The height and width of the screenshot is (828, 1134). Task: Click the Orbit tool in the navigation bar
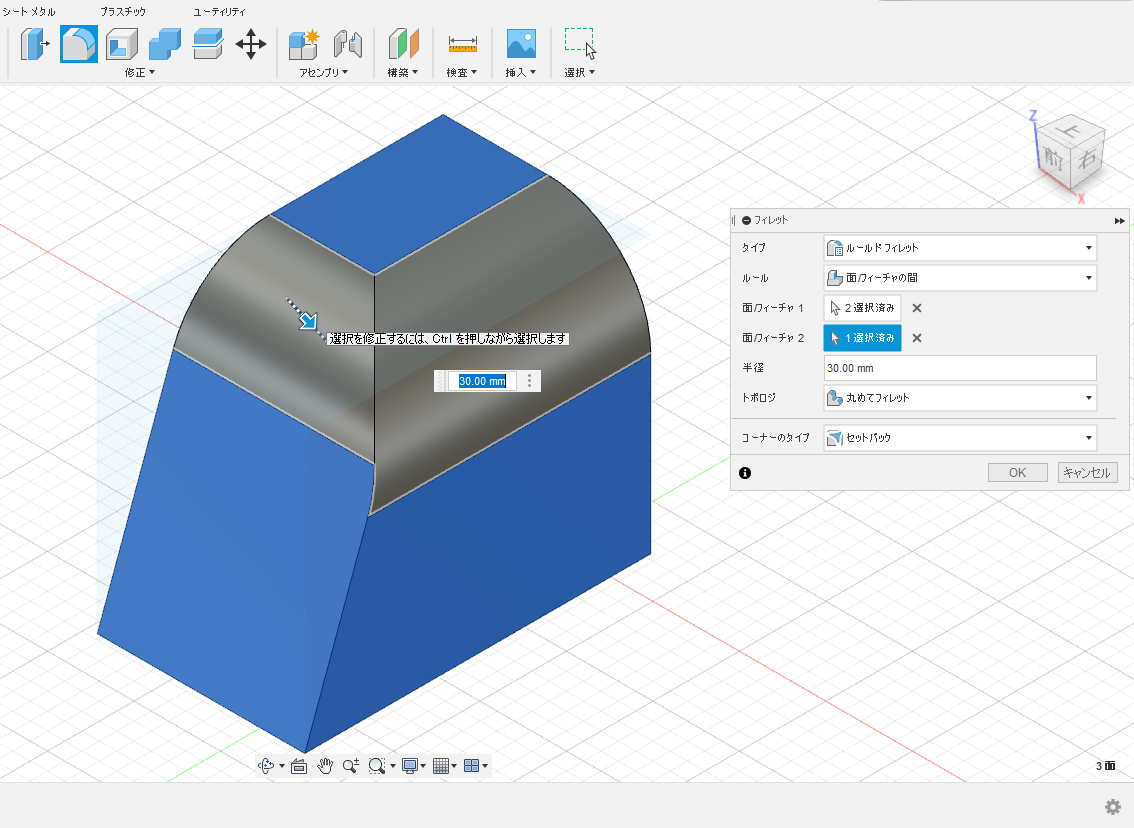tap(266, 766)
